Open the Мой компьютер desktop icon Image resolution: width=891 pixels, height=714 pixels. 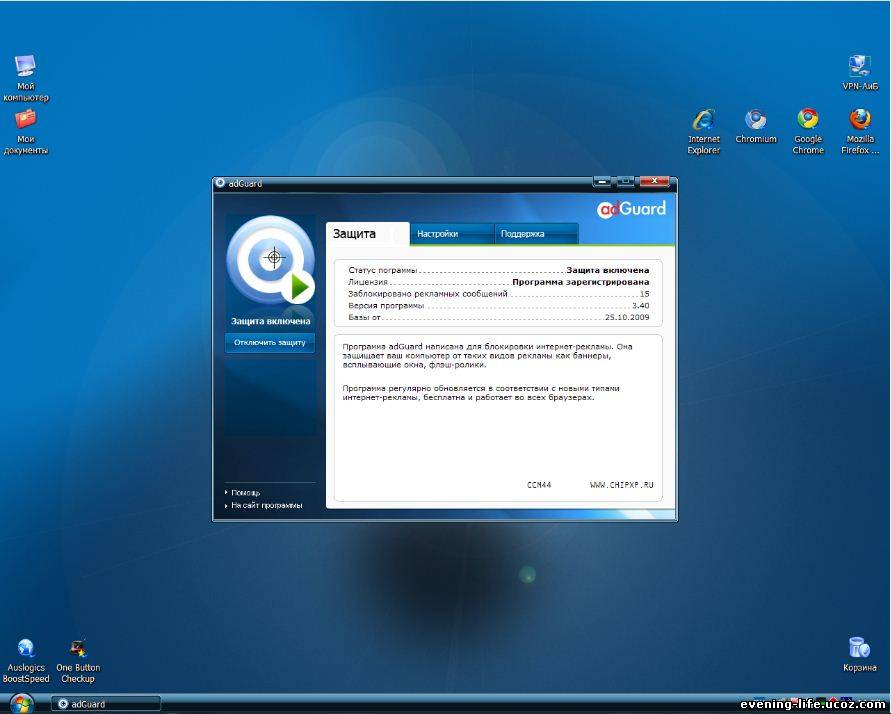[x=26, y=78]
